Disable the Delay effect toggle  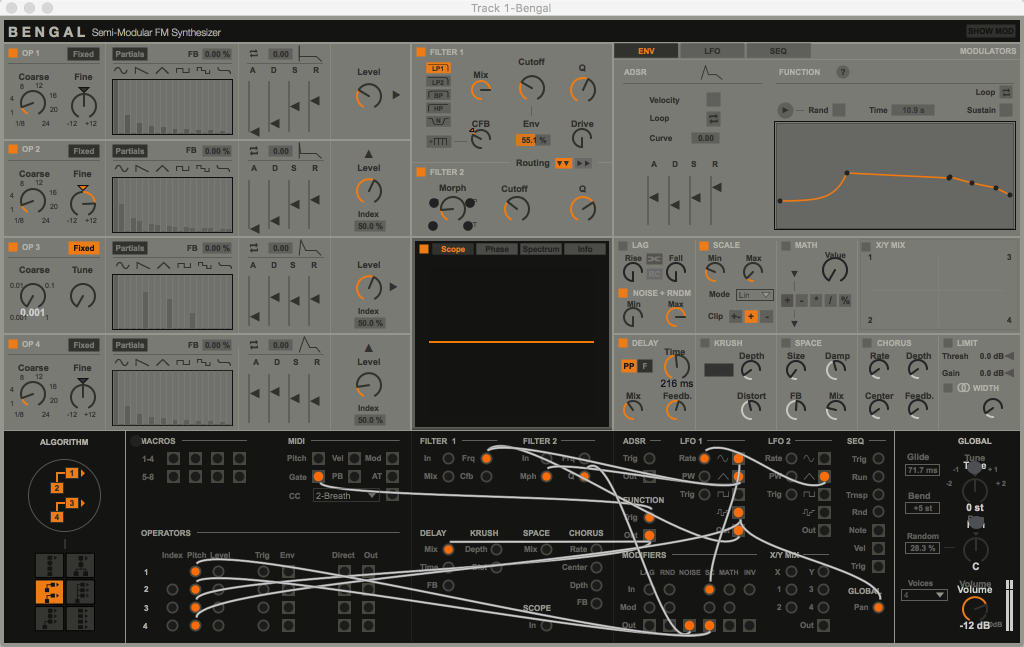coord(623,343)
